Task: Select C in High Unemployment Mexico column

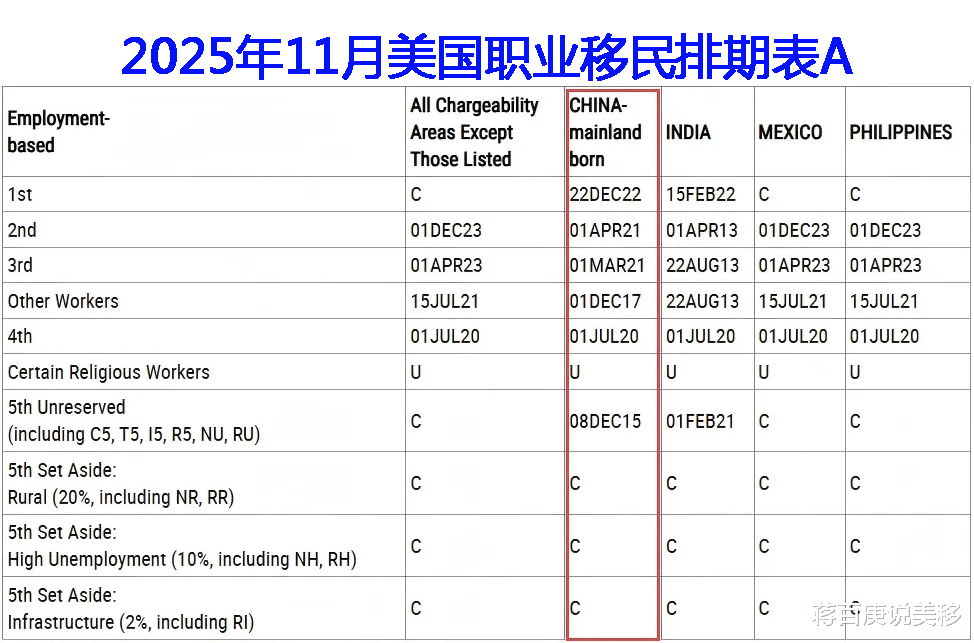Action: click(x=764, y=546)
